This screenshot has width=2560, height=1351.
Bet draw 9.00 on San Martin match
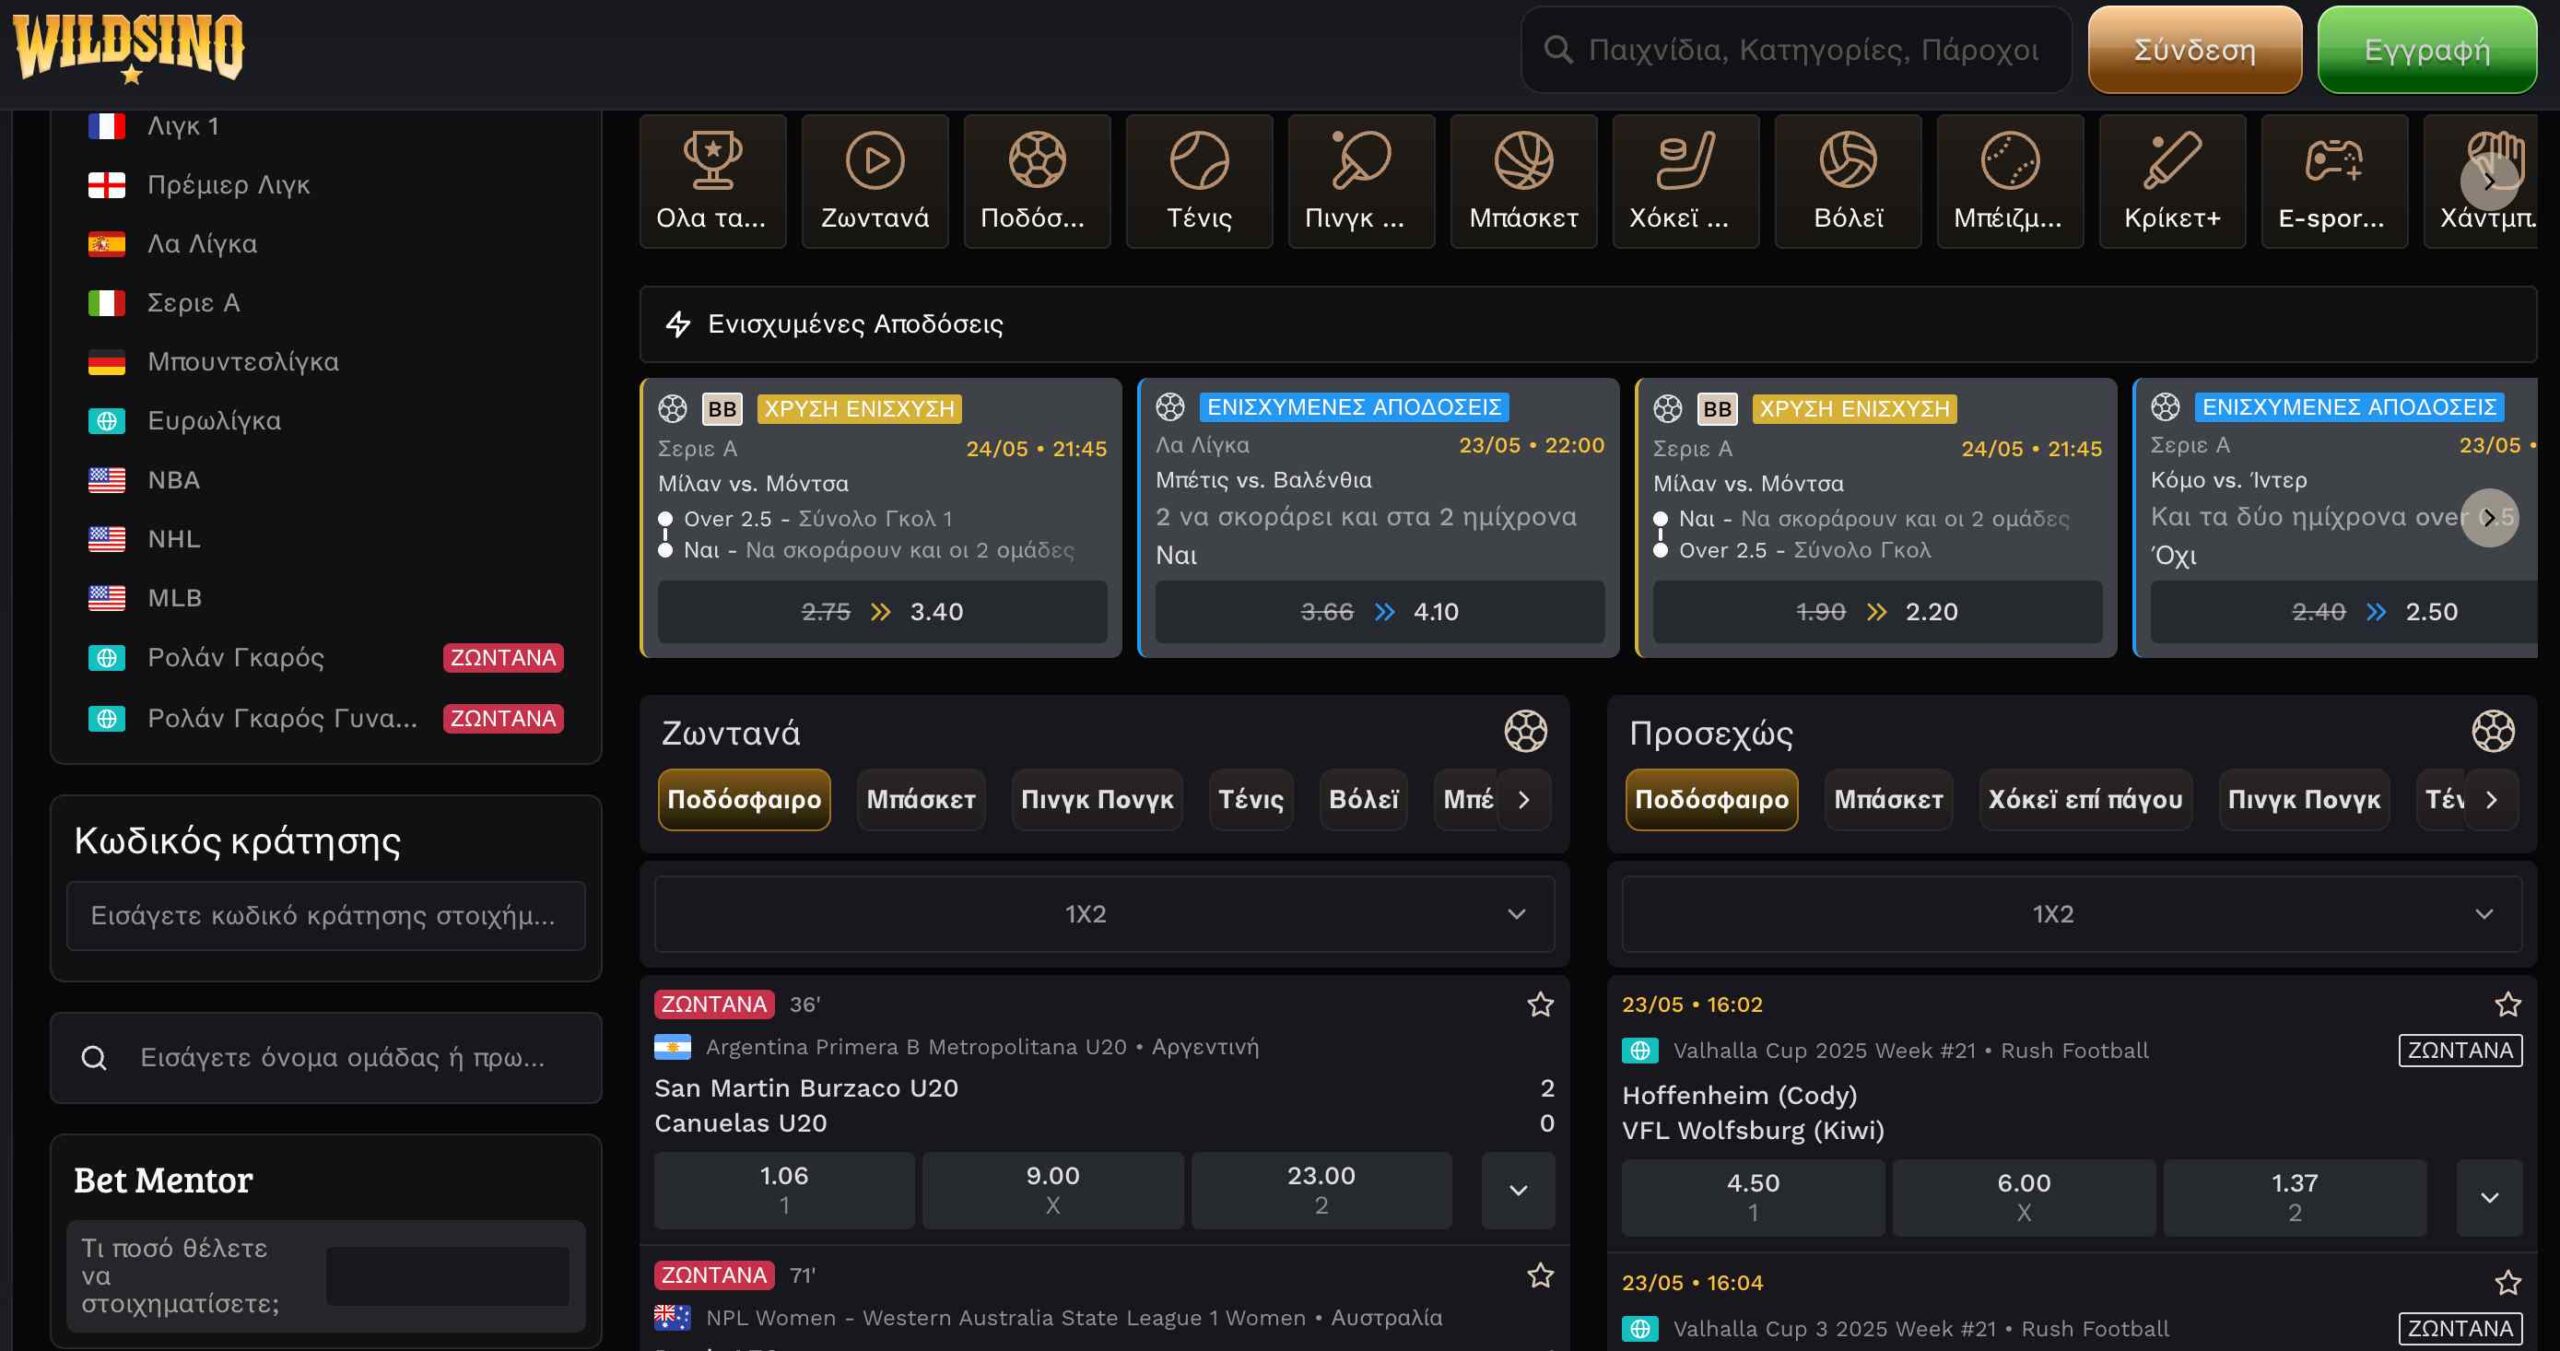pos(1053,1190)
